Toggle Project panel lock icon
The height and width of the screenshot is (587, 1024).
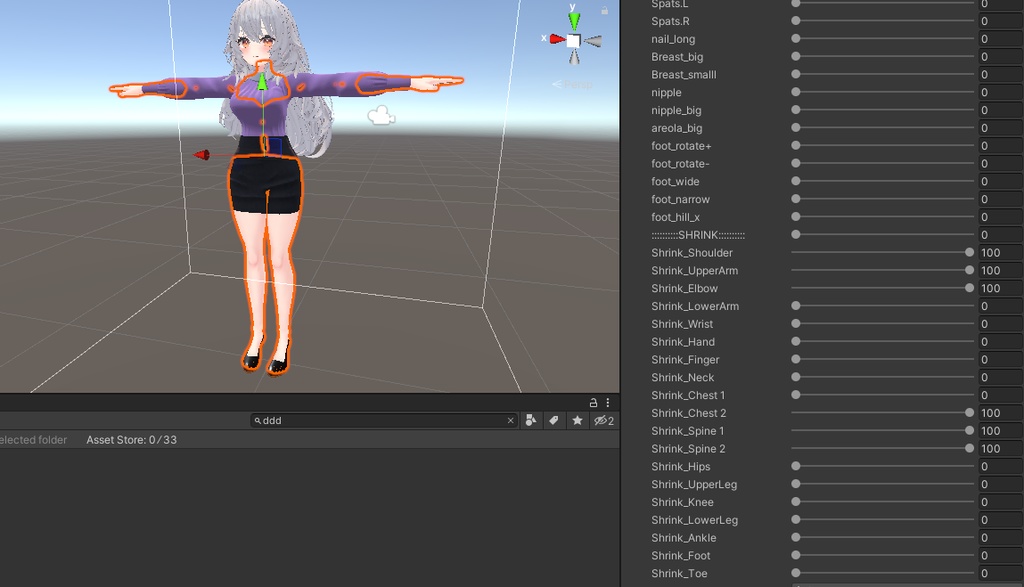point(593,403)
